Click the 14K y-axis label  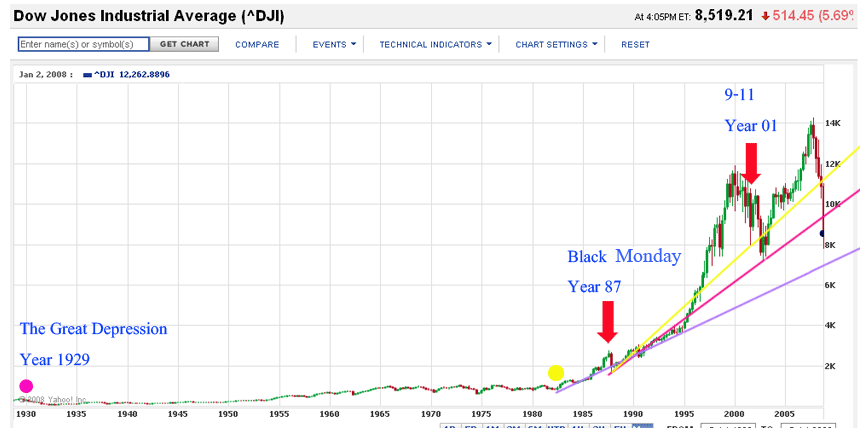(x=832, y=124)
